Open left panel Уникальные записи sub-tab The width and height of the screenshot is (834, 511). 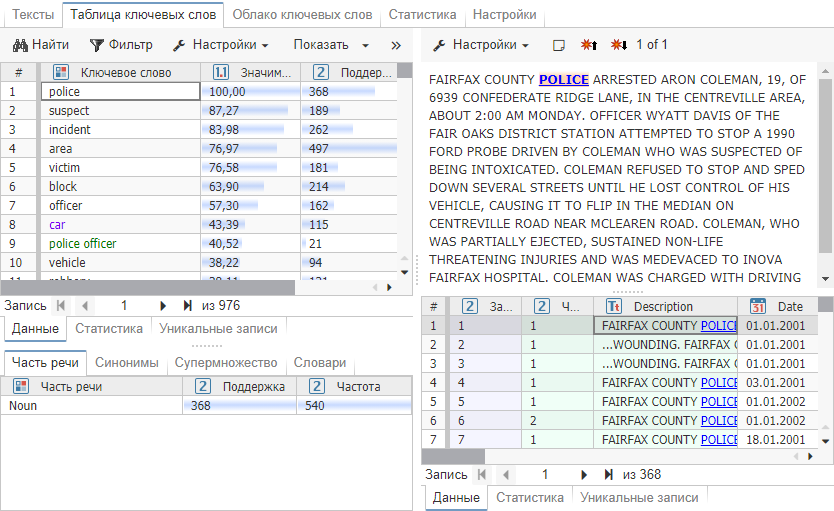(218, 329)
